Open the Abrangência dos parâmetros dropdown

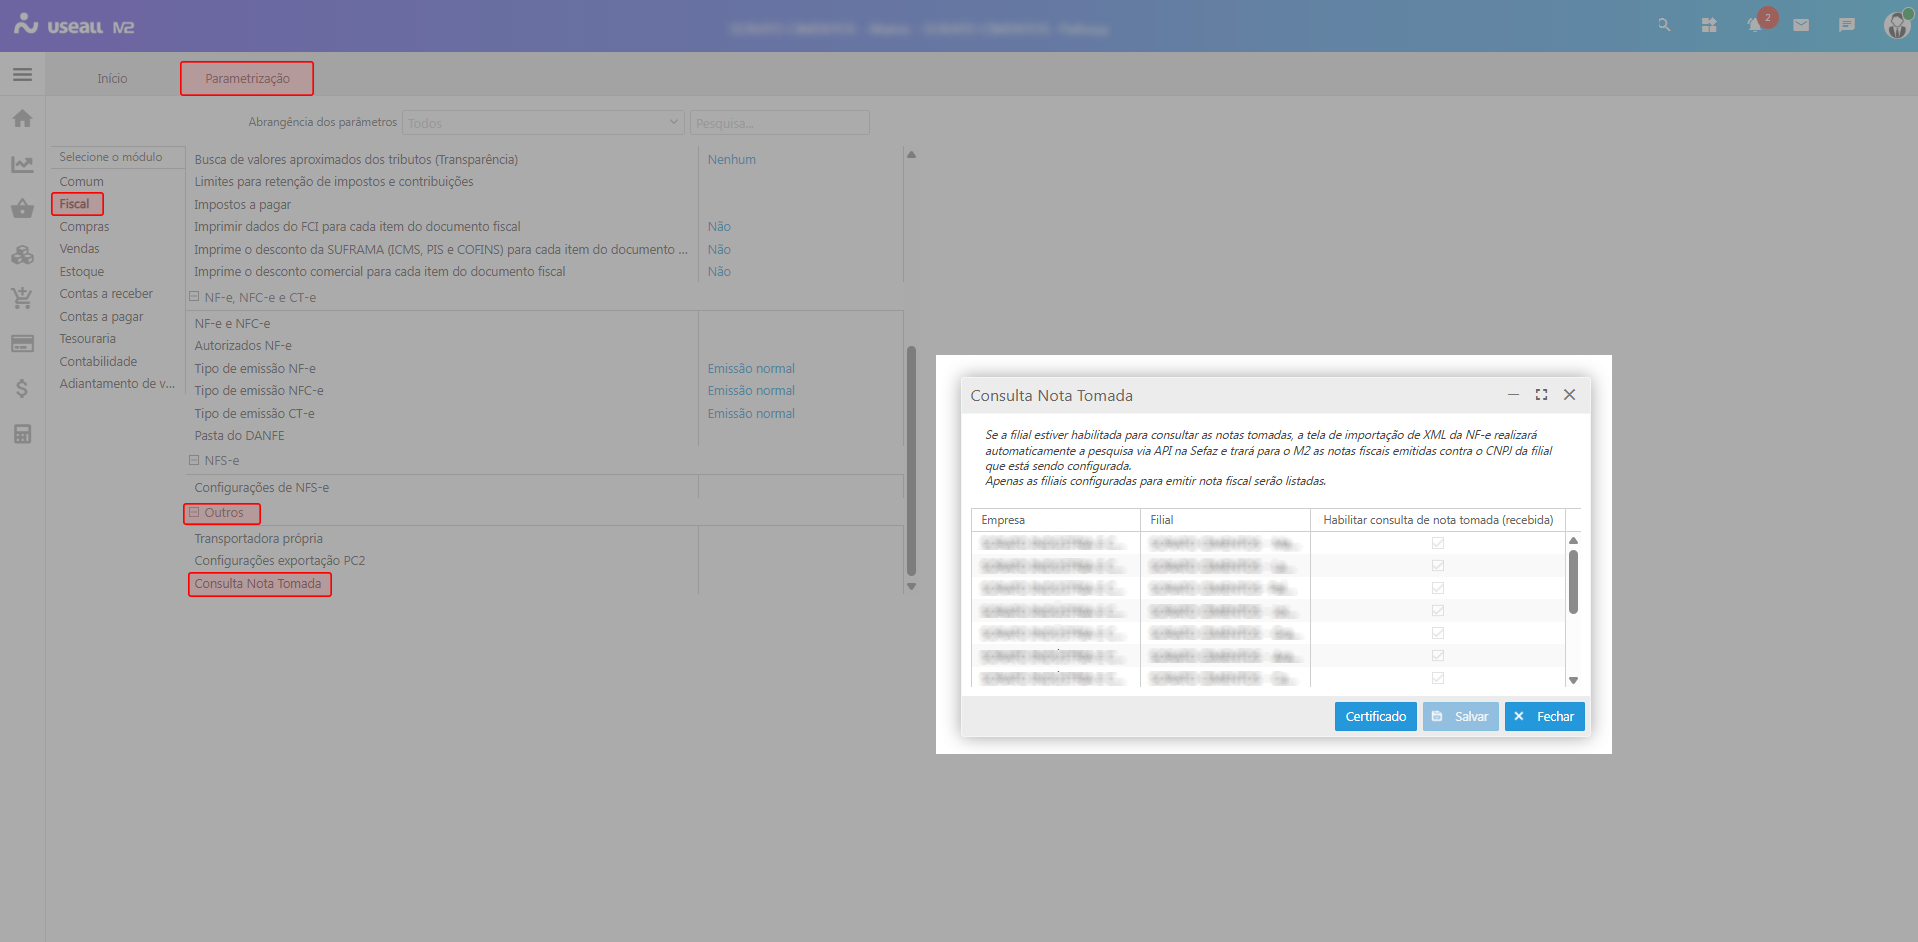click(x=543, y=123)
